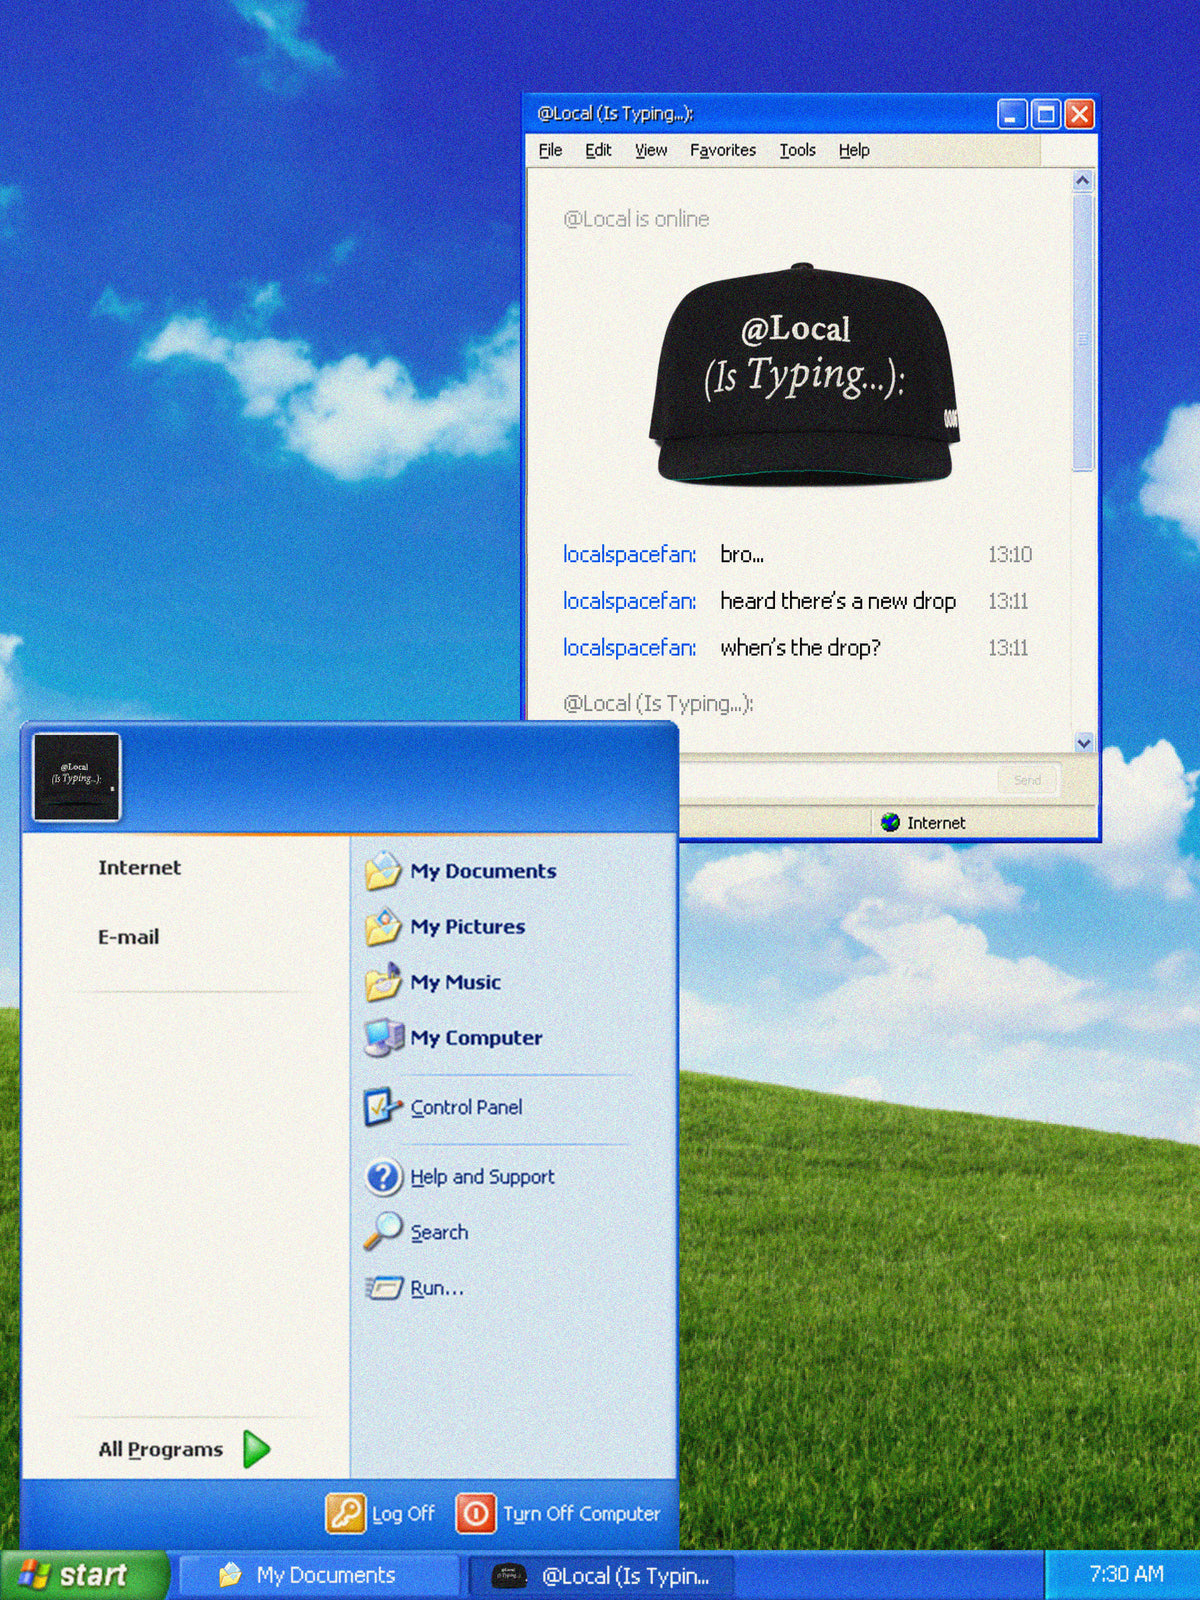Screen dimensions: 1200x1600
Task: Open the My Computer icon
Action: click(x=383, y=1038)
